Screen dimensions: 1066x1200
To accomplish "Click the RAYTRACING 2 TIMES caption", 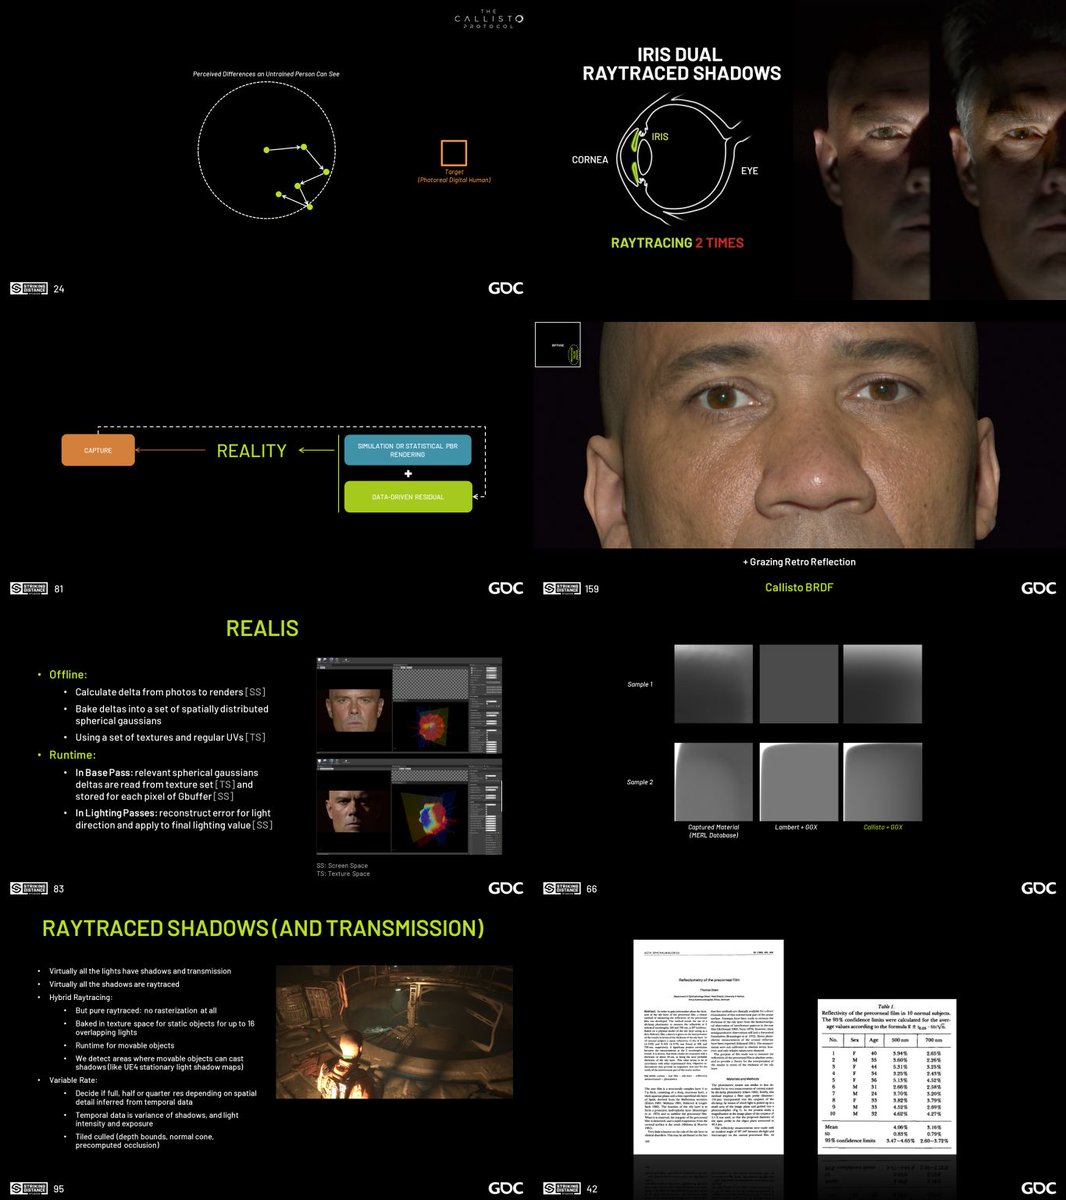I will pos(677,242).
